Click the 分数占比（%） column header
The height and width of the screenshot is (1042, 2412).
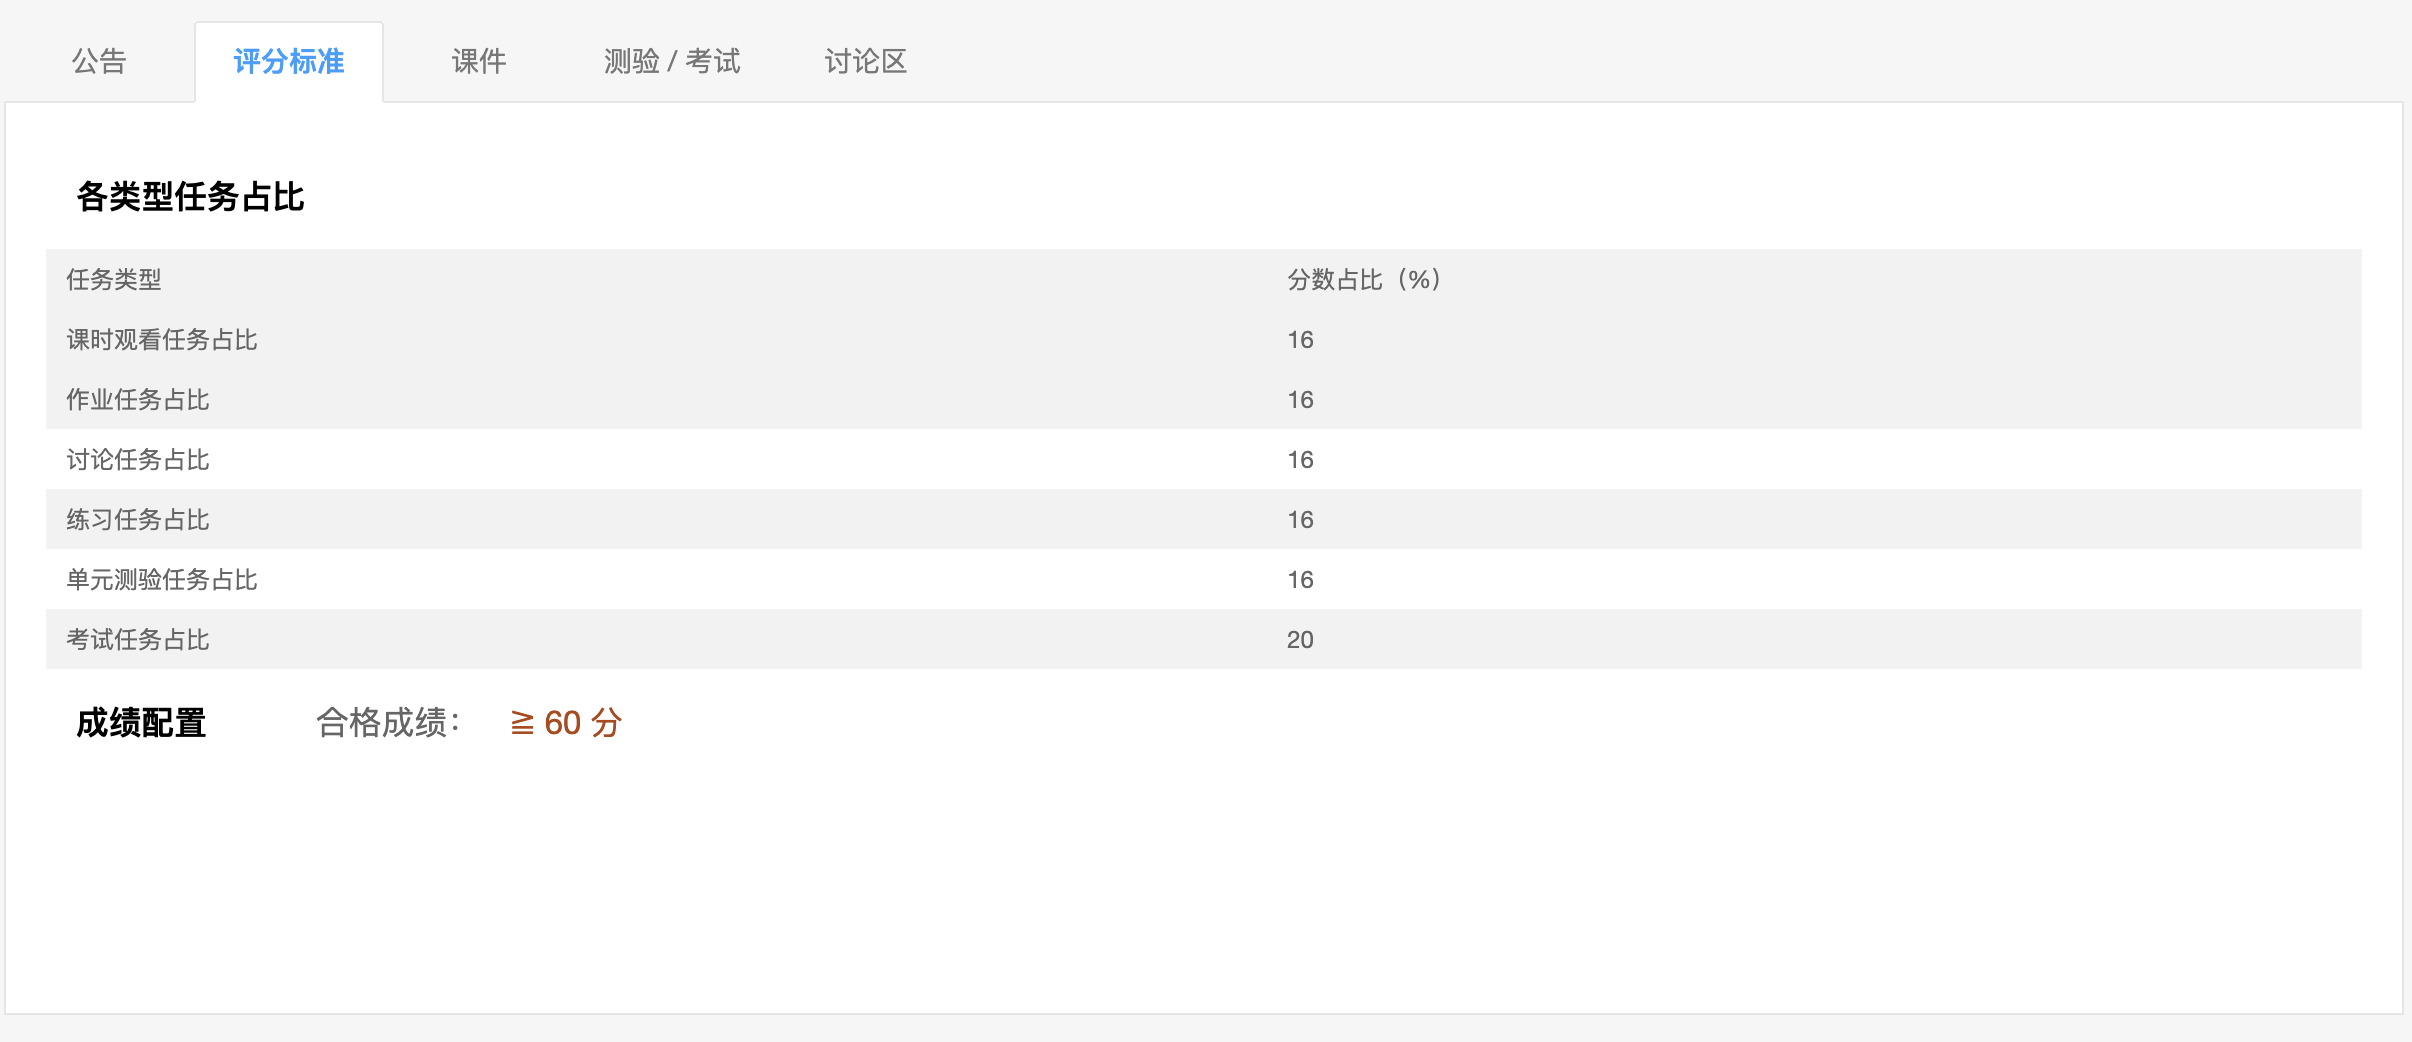click(1364, 280)
